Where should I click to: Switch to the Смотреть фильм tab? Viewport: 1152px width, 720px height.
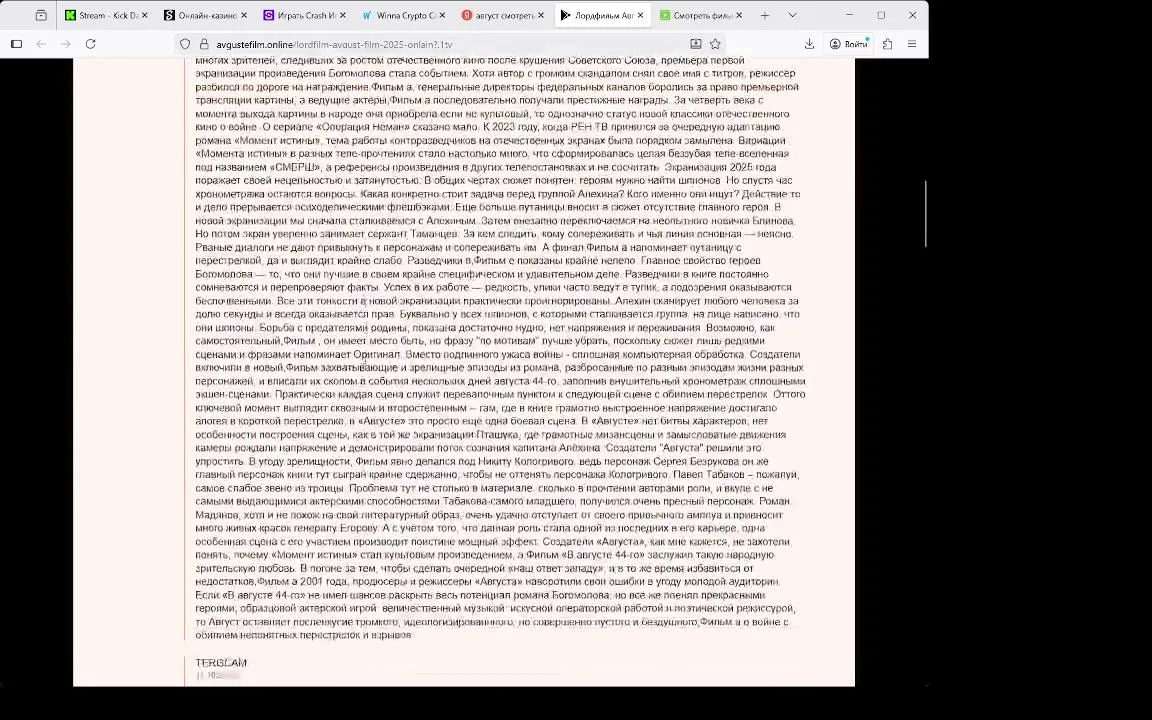(x=701, y=15)
